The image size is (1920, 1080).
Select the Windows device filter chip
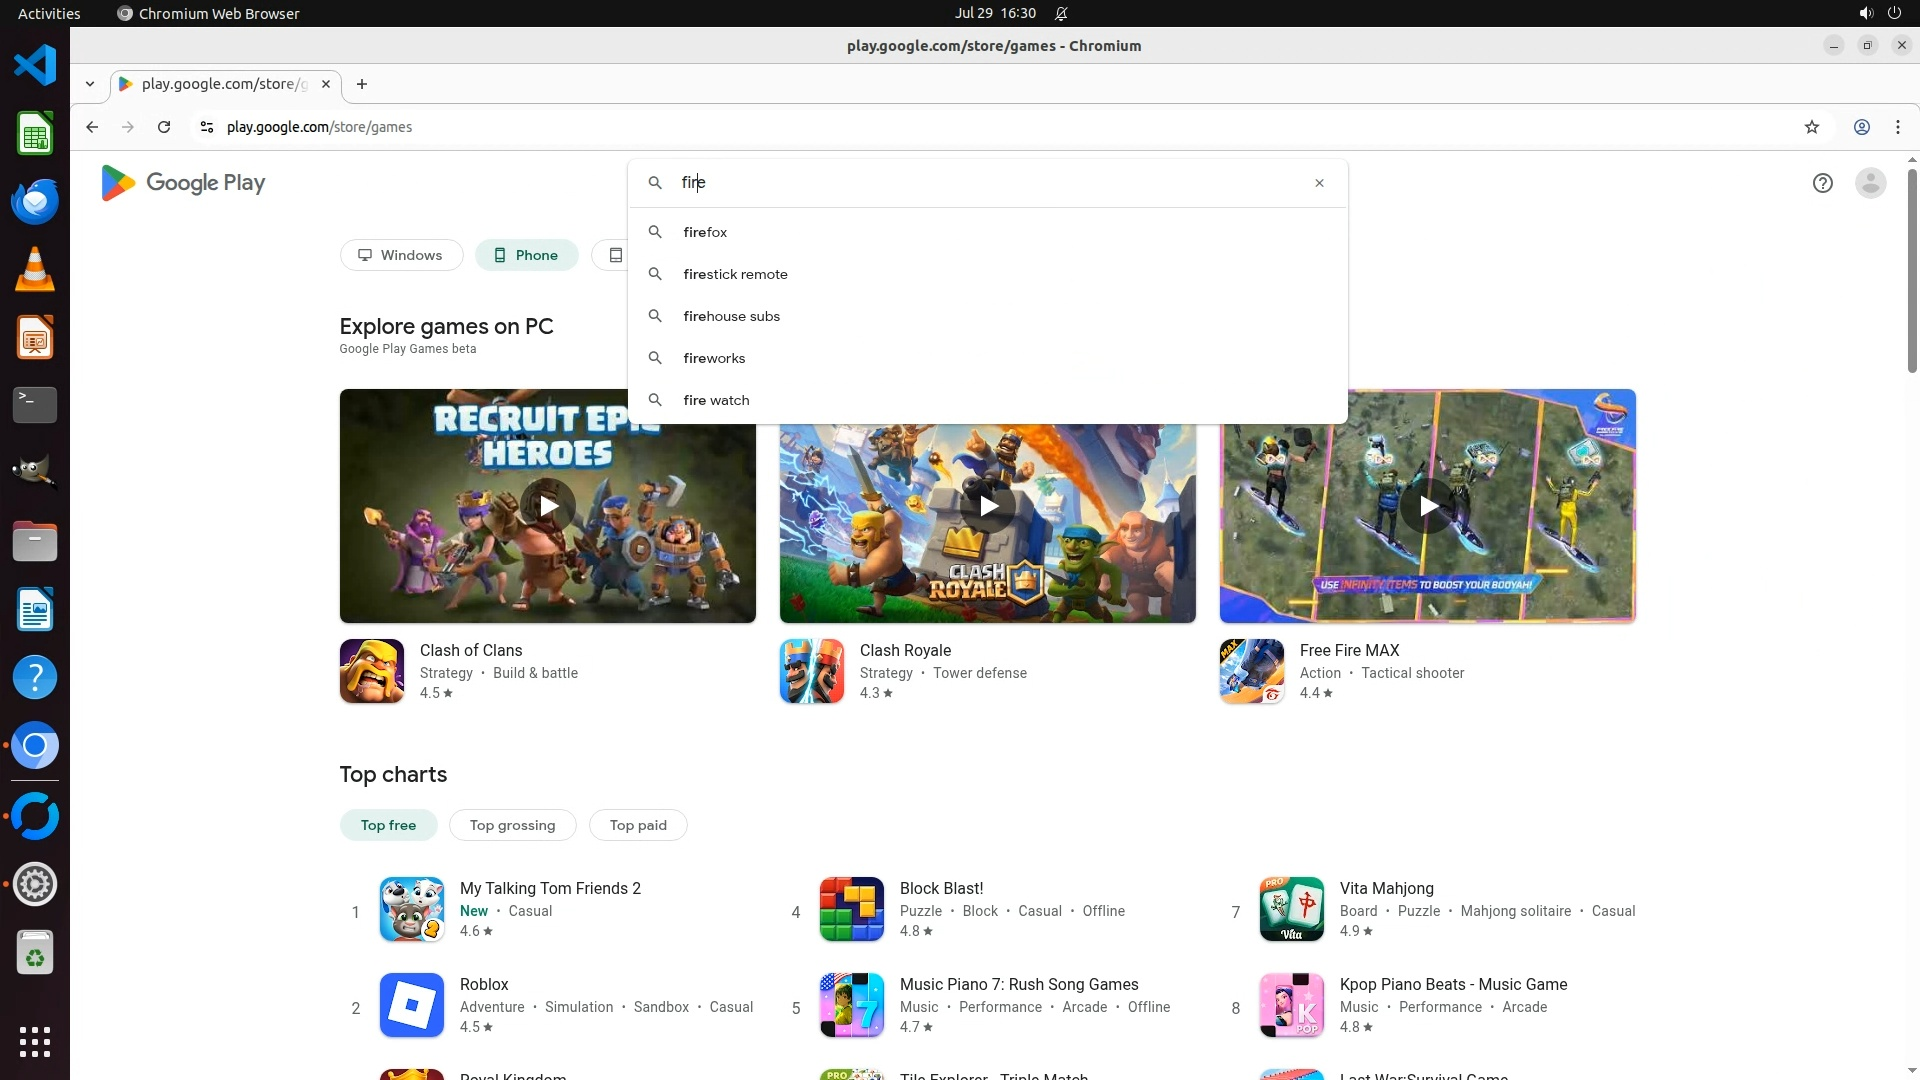401,255
